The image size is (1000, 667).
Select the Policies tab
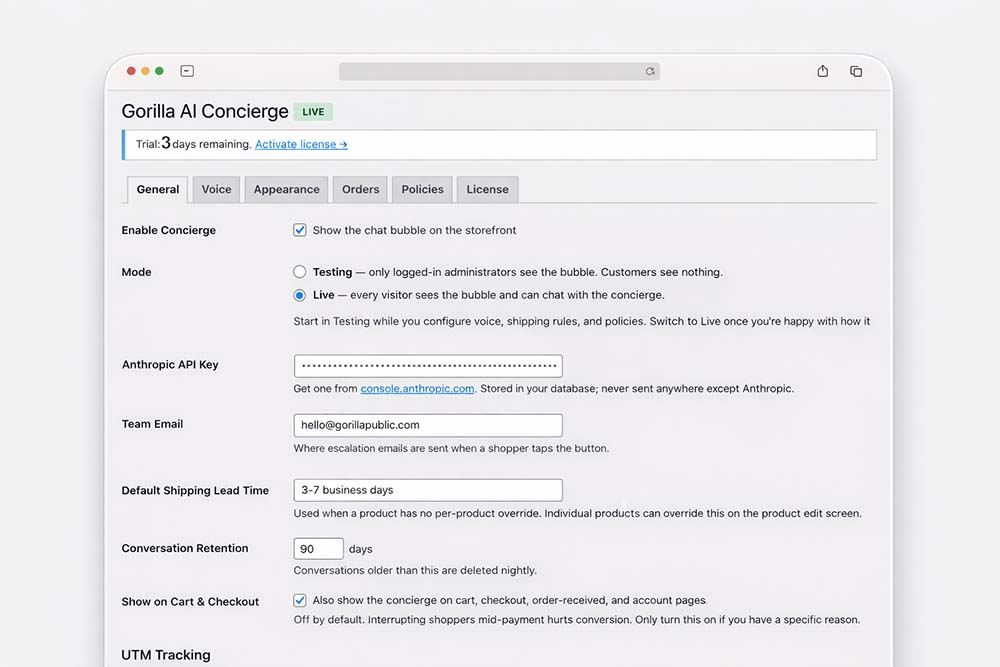(x=422, y=189)
